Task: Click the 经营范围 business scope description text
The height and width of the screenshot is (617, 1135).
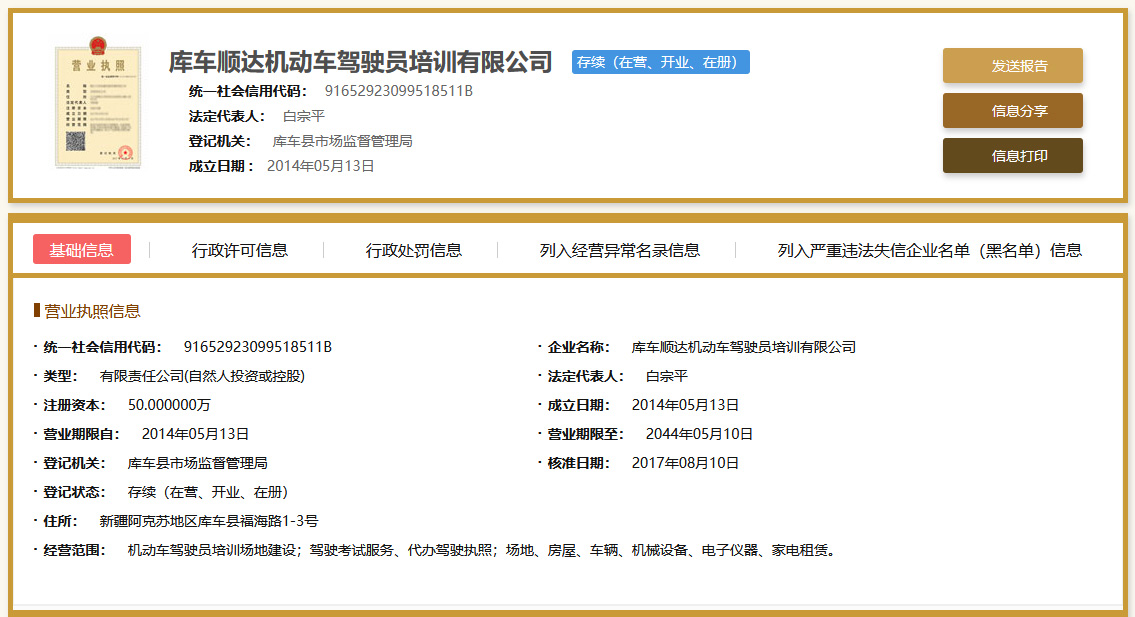Action: 481,550
